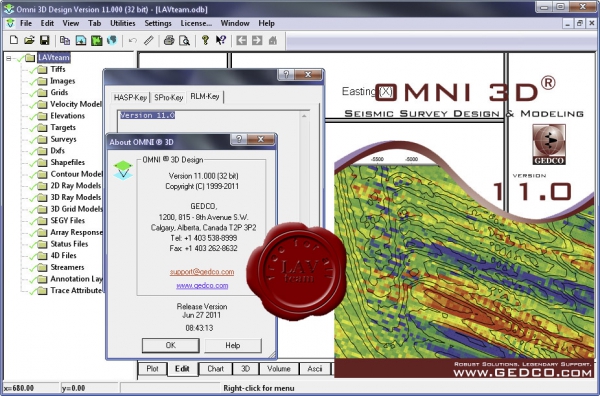This screenshot has width=600, height=396.
Task: Click the Save floppy disk icon
Action: tap(45, 40)
